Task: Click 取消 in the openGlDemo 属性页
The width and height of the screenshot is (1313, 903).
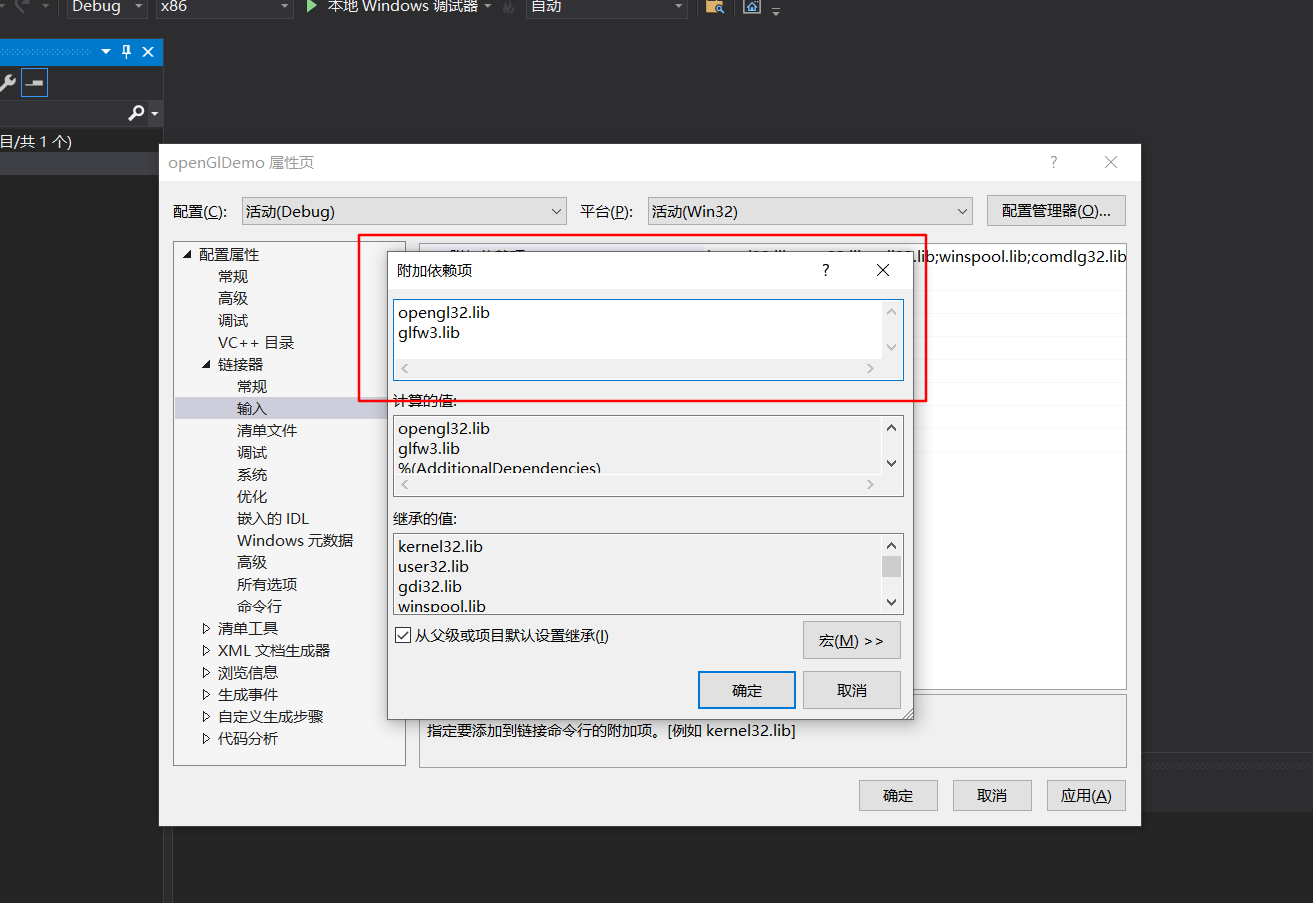Action: pos(992,796)
